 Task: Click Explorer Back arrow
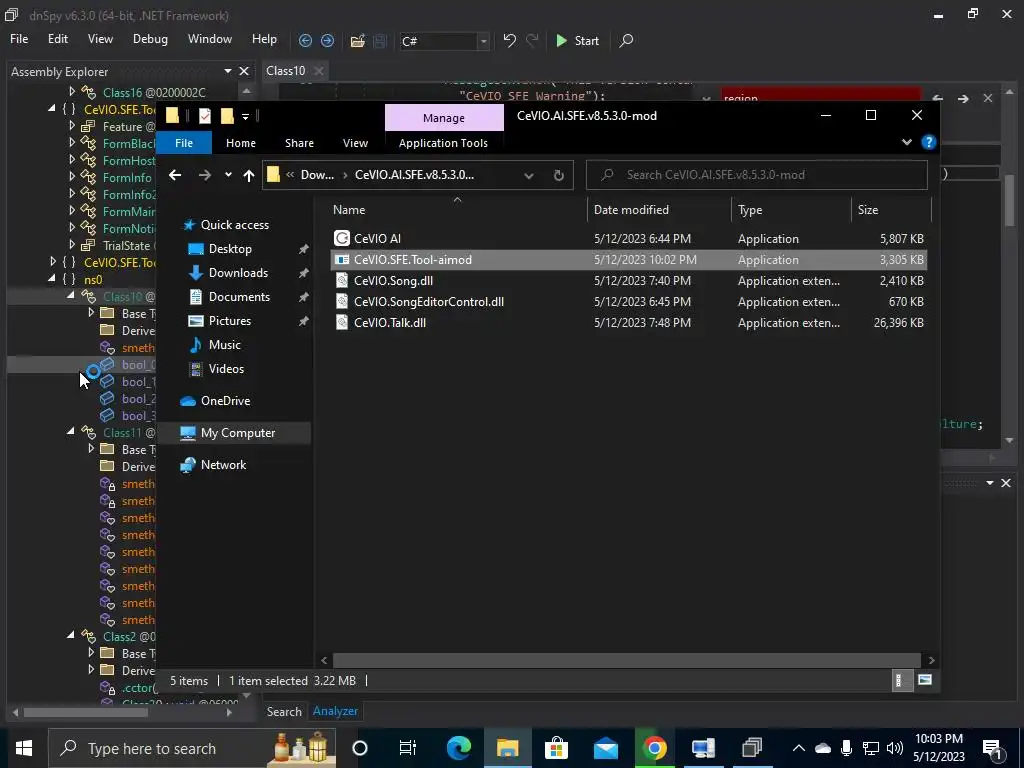point(174,175)
